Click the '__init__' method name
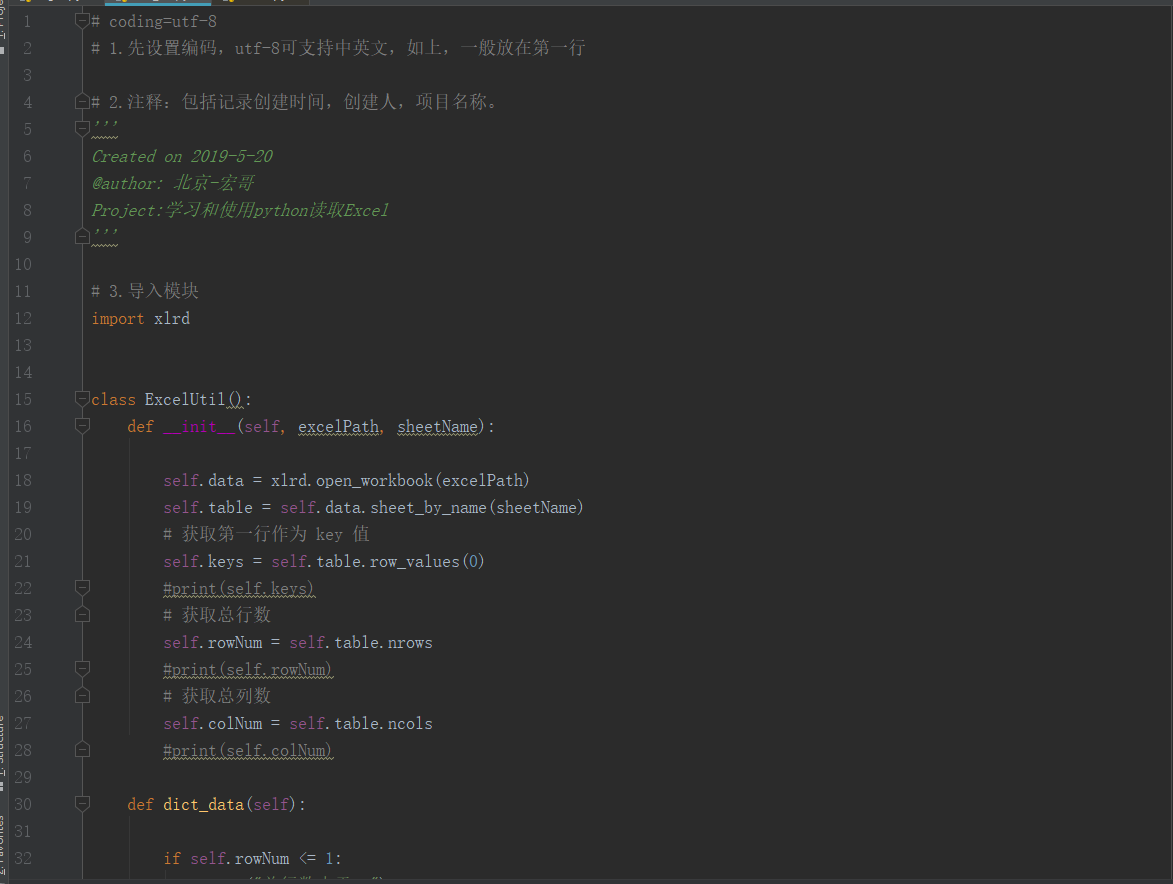The height and width of the screenshot is (884, 1173). pyautogui.click(x=199, y=426)
